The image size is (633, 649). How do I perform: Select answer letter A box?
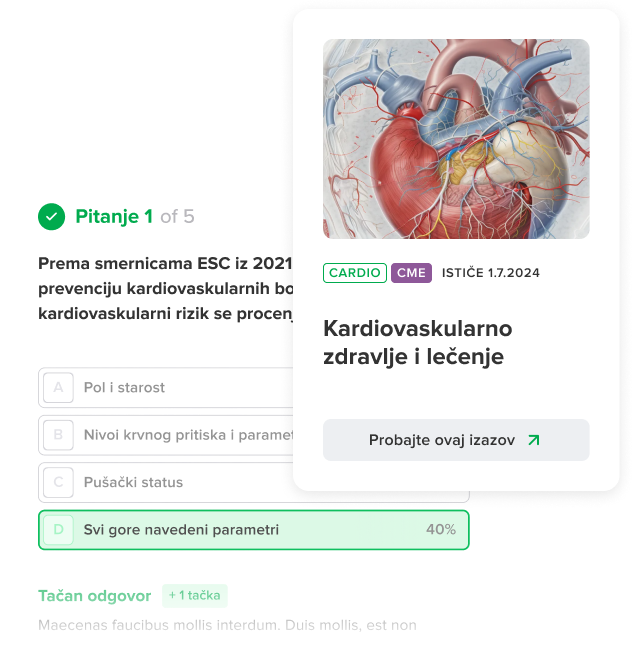[58, 387]
